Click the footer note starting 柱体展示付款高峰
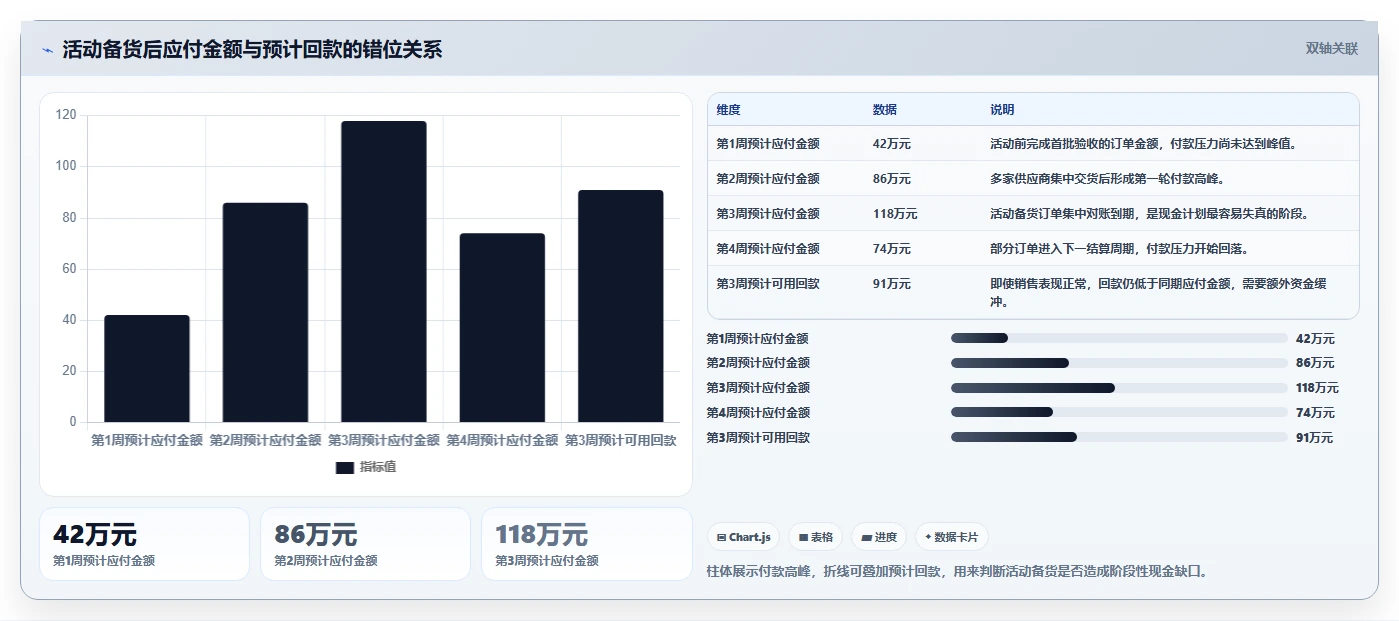Viewport: 1399px width, 621px height. click(957, 572)
